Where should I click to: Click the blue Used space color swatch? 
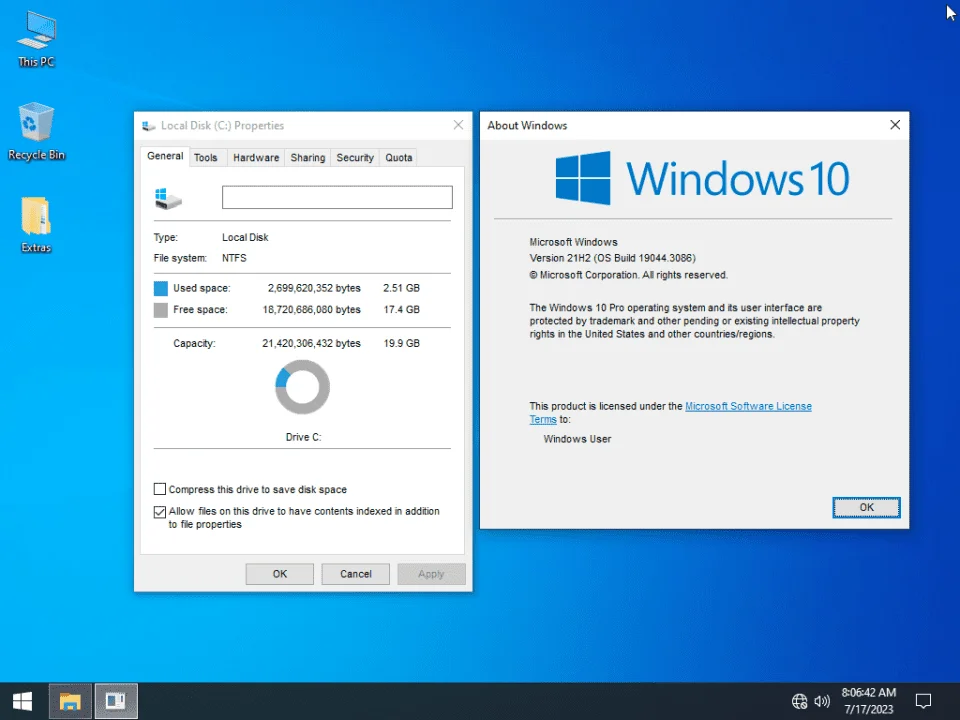pos(160,288)
